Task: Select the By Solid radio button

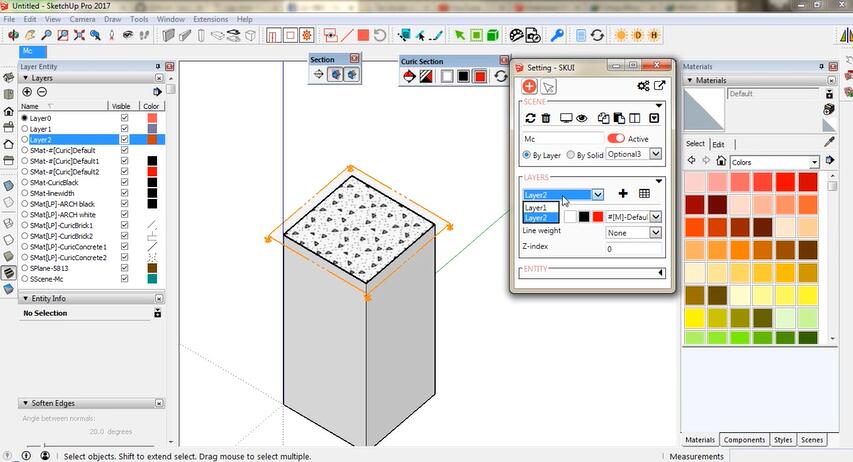Action: (570, 155)
